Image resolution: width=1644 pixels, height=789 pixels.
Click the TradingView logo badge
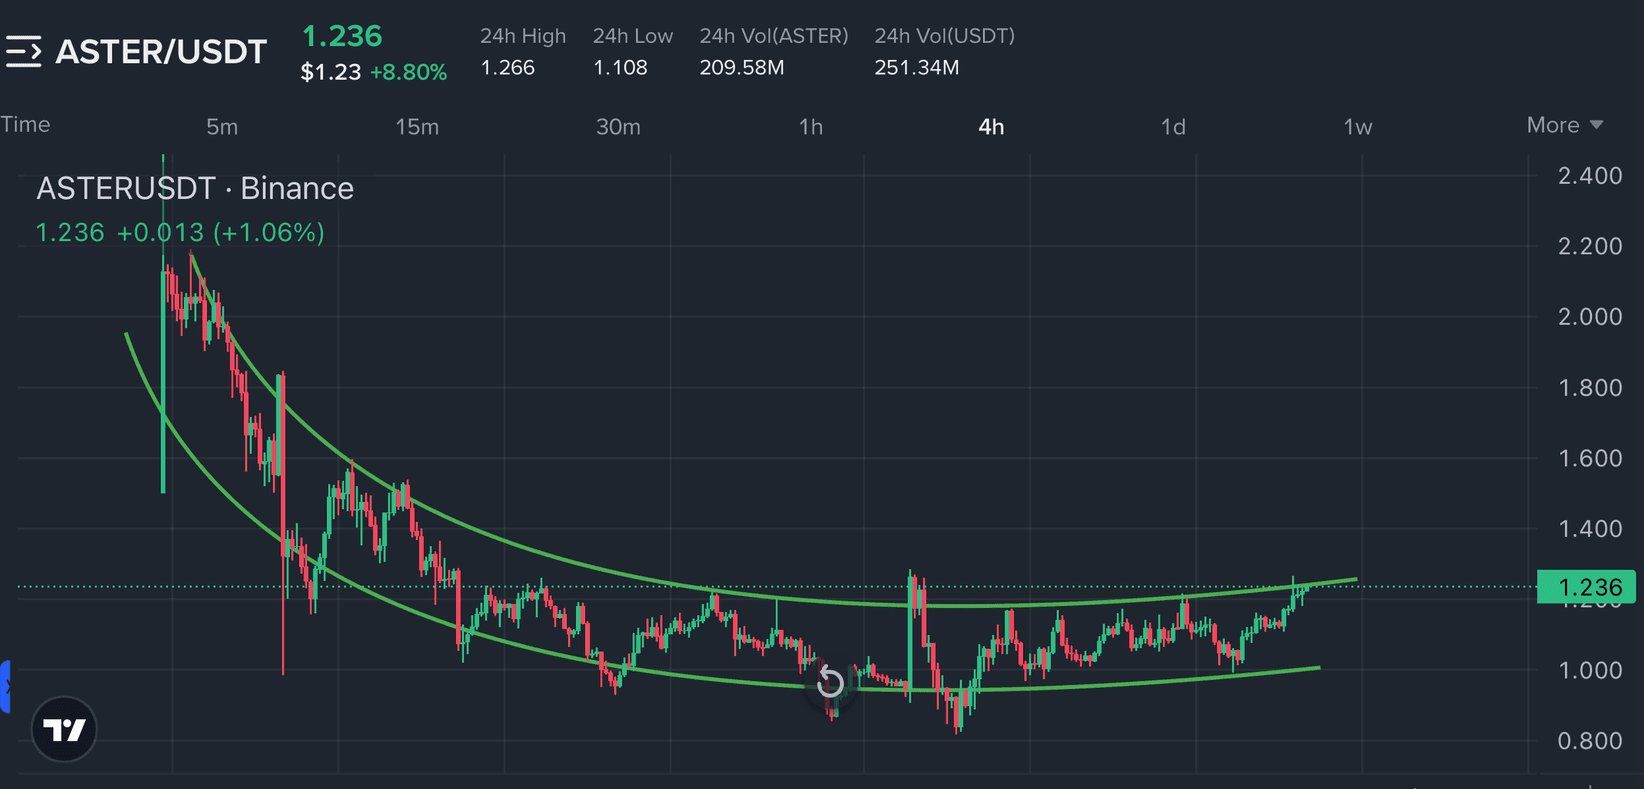(65, 729)
